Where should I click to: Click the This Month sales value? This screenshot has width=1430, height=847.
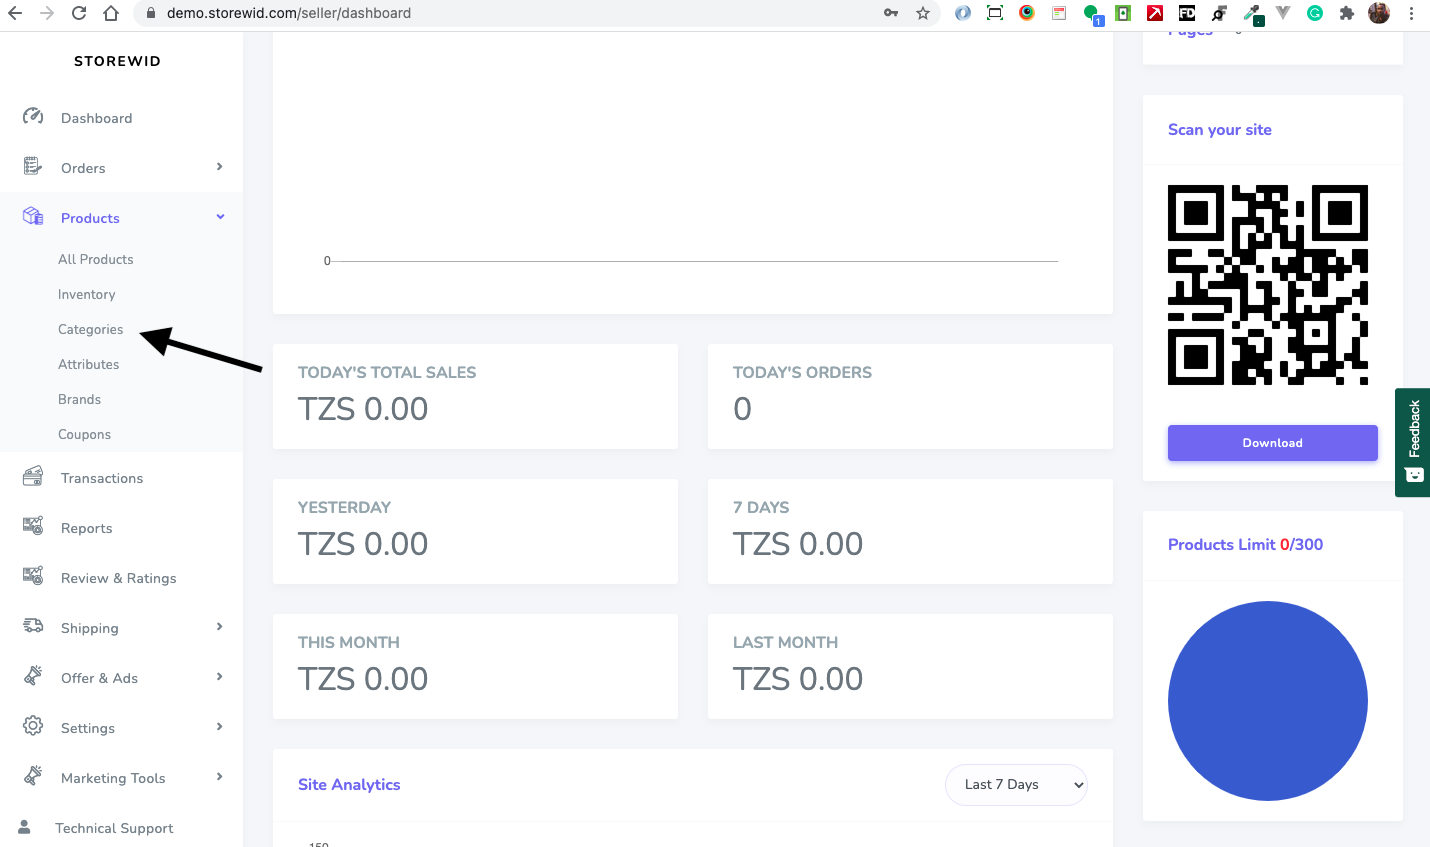click(363, 679)
